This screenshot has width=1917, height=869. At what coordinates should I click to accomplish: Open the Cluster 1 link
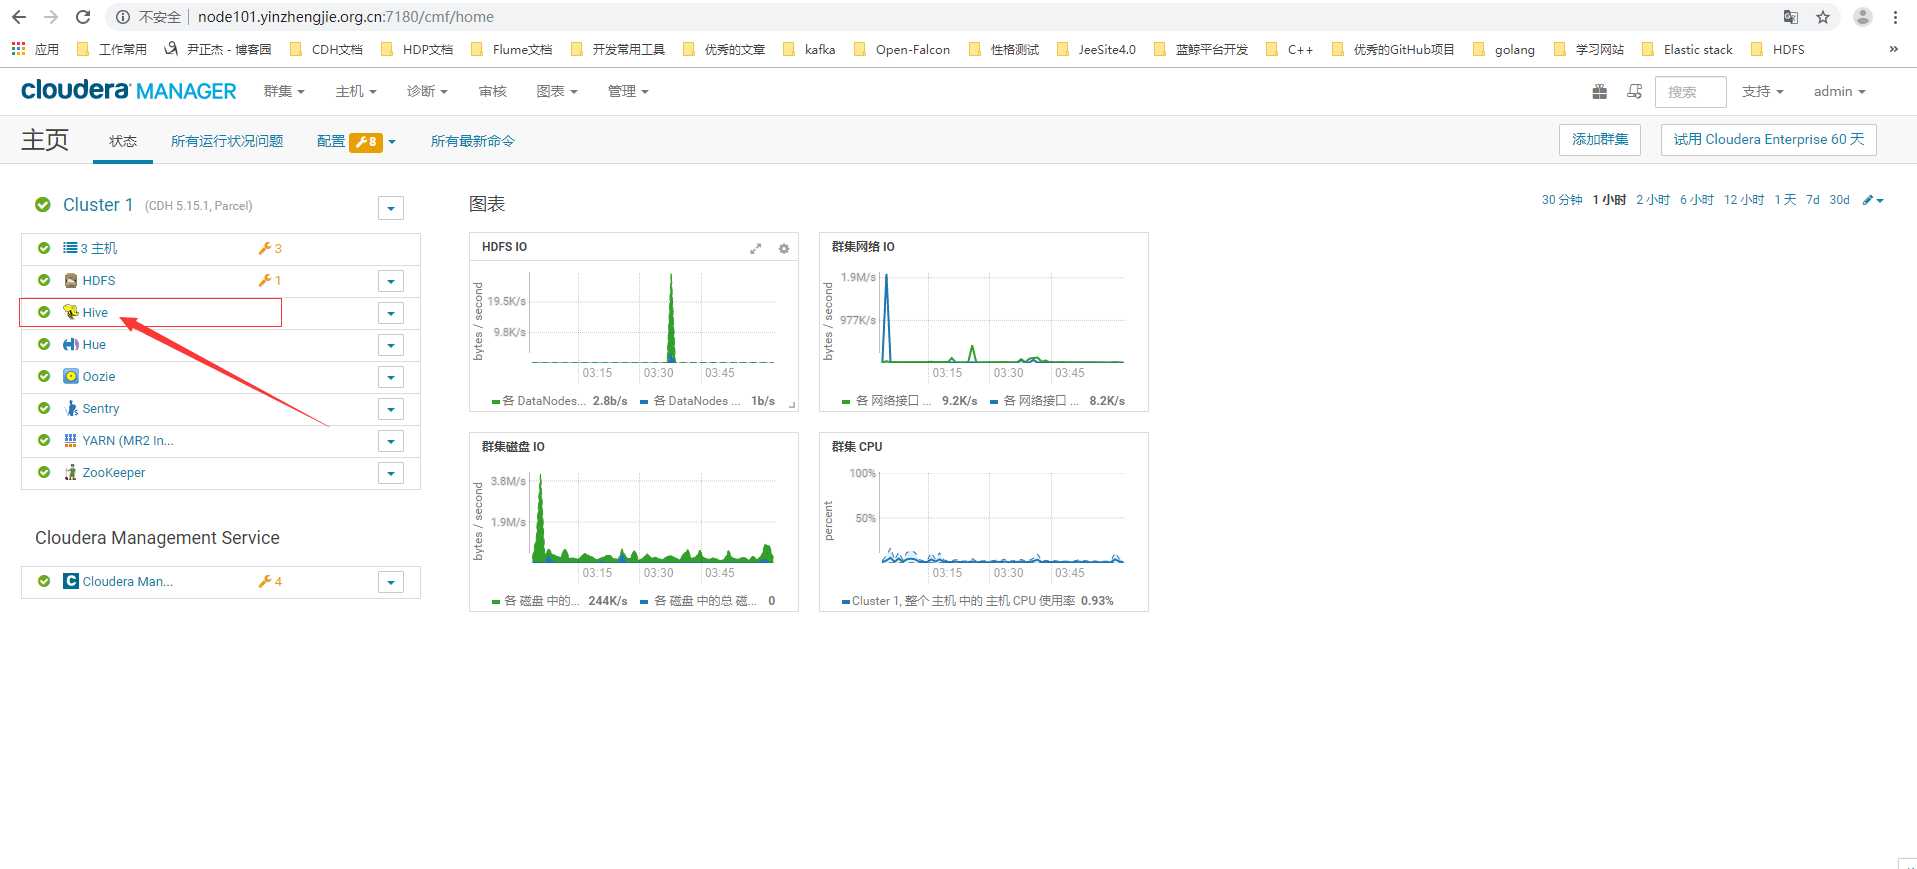pyautogui.click(x=98, y=205)
